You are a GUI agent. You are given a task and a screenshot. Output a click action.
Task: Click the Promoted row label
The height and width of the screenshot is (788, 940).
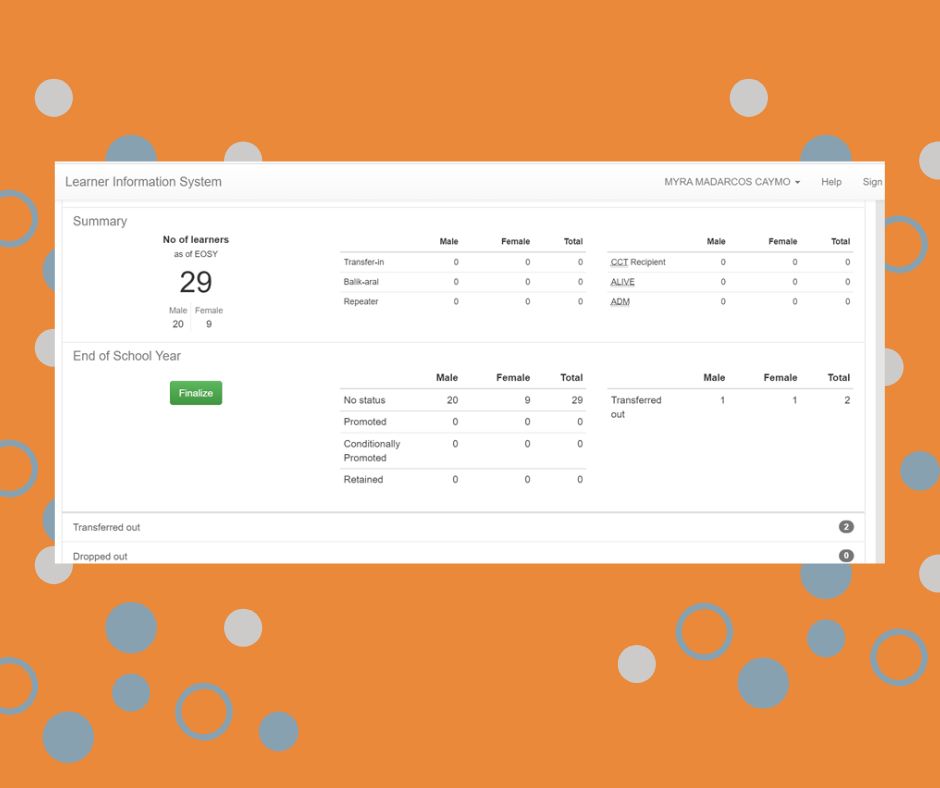coord(365,422)
